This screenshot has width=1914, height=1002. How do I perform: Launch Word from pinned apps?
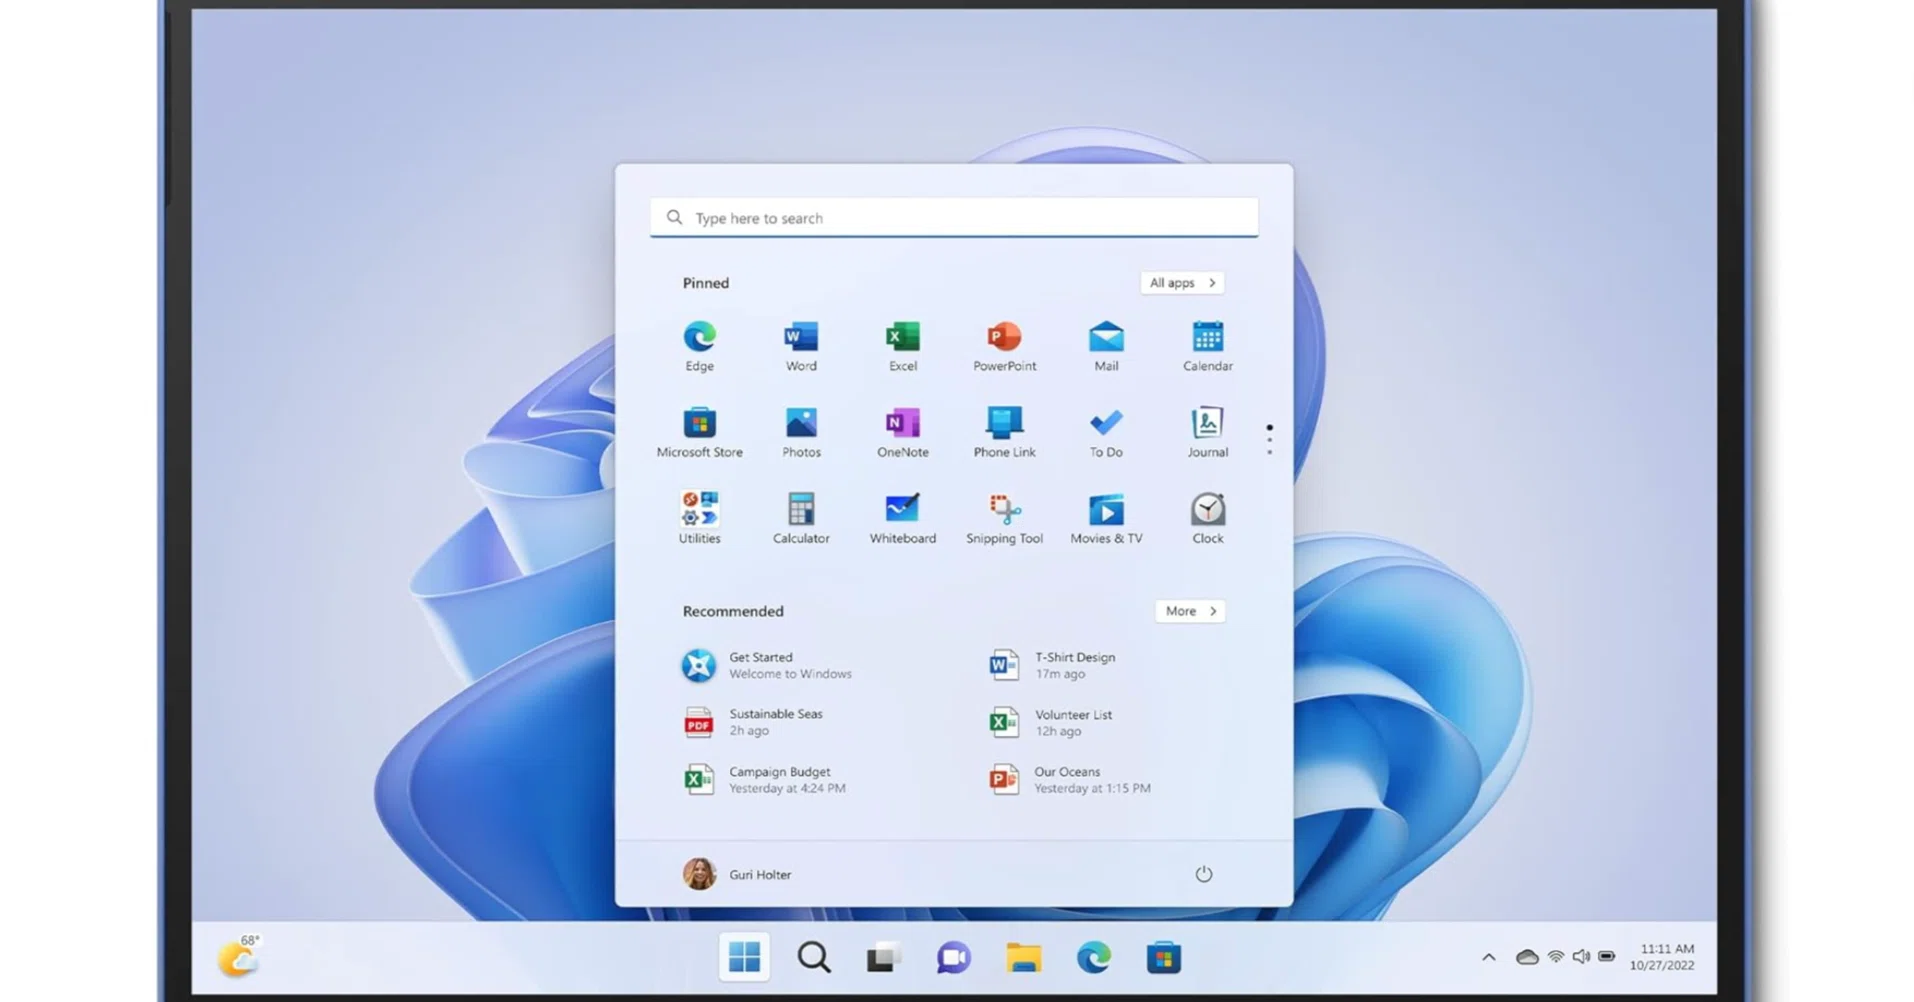pos(801,346)
